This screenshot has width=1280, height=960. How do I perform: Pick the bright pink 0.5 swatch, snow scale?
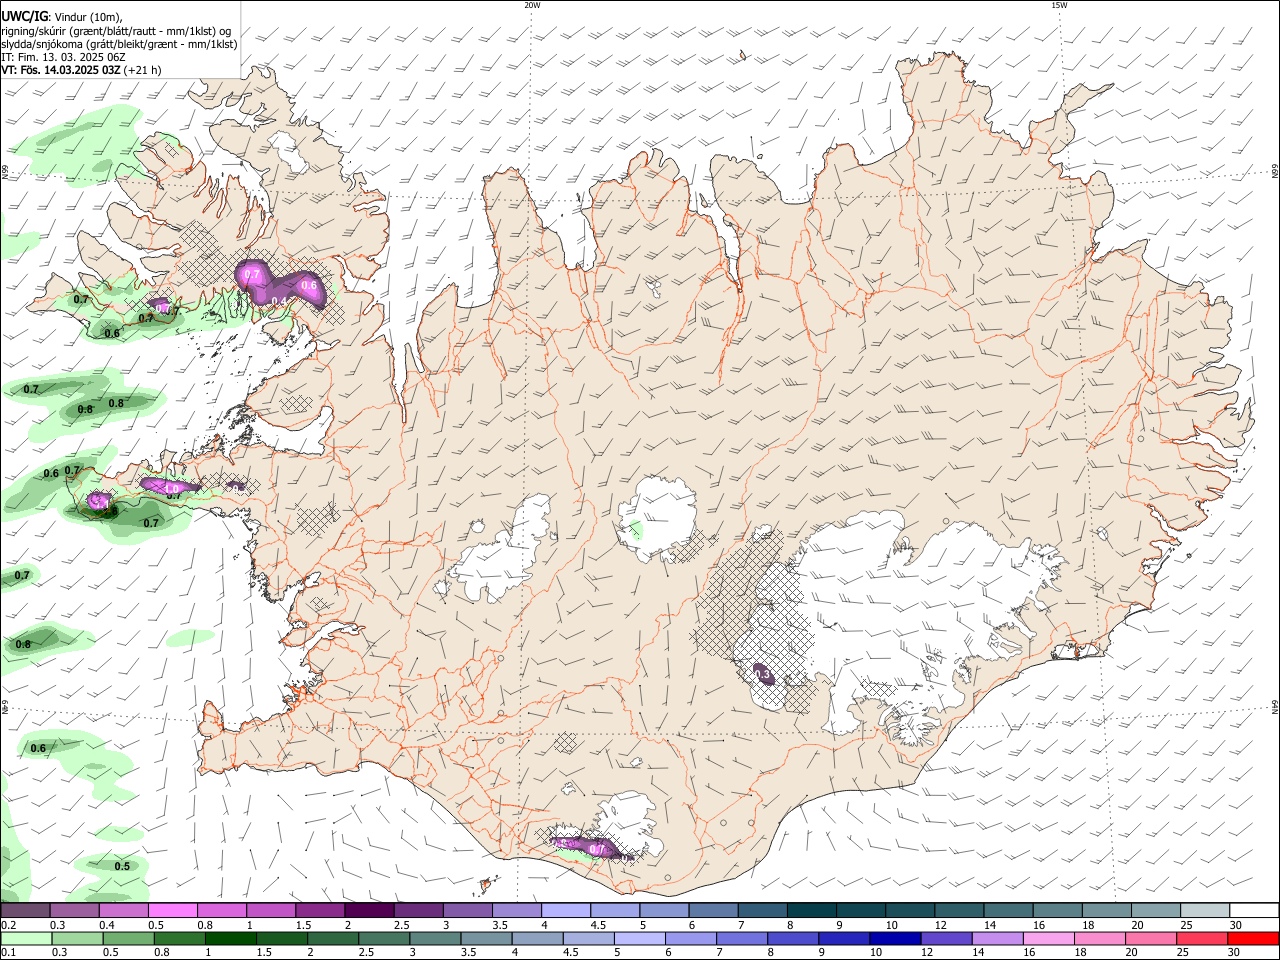(x=172, y=910)
